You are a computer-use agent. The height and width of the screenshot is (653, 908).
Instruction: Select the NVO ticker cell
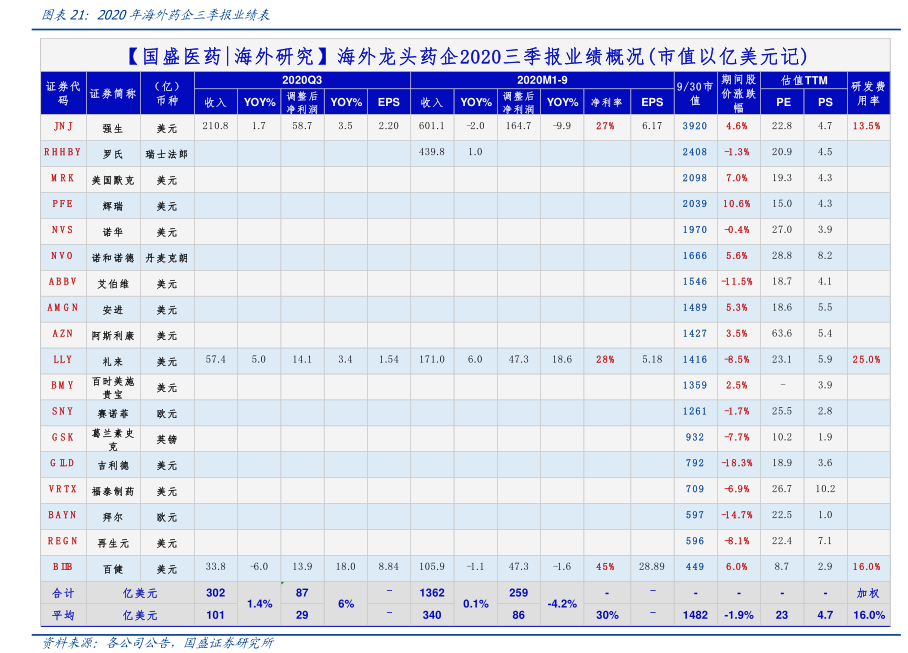[x=63, y=256]
